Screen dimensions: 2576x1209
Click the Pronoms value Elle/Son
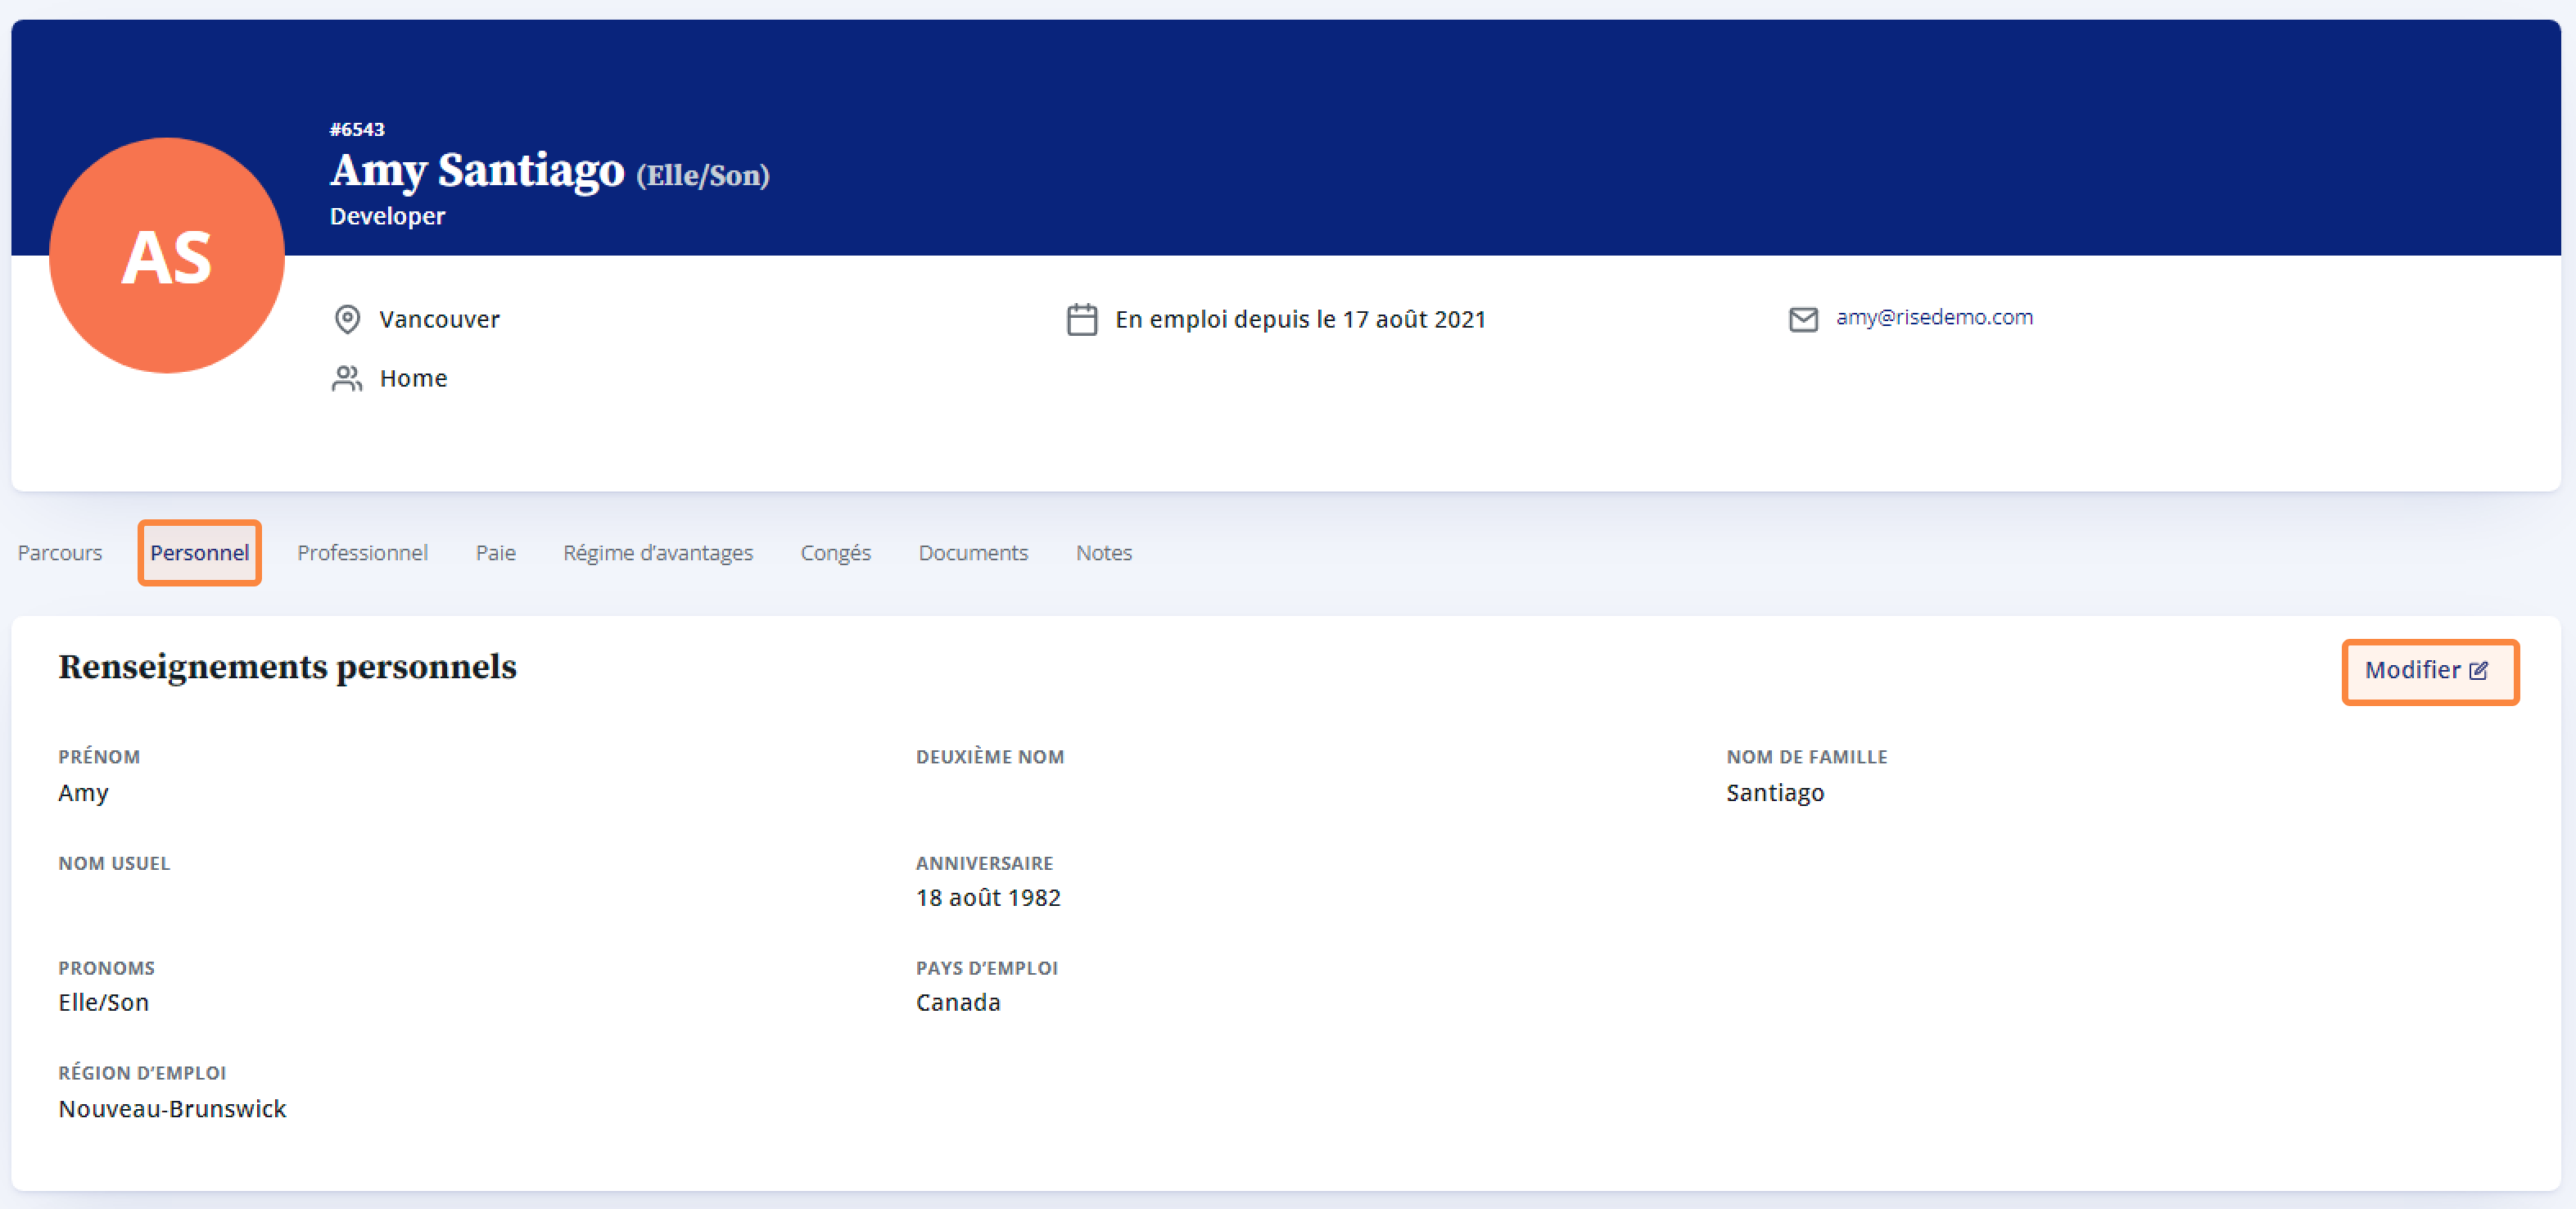pos(103,1002)
